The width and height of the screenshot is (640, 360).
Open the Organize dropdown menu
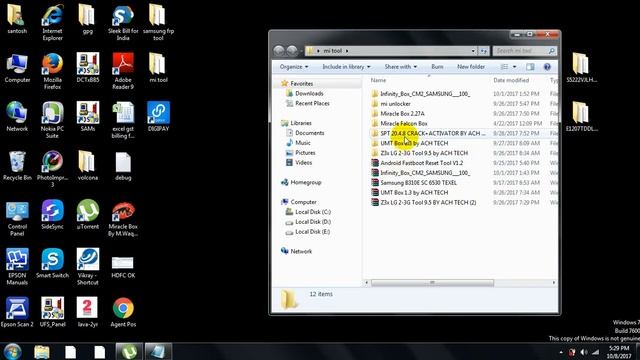294,67
